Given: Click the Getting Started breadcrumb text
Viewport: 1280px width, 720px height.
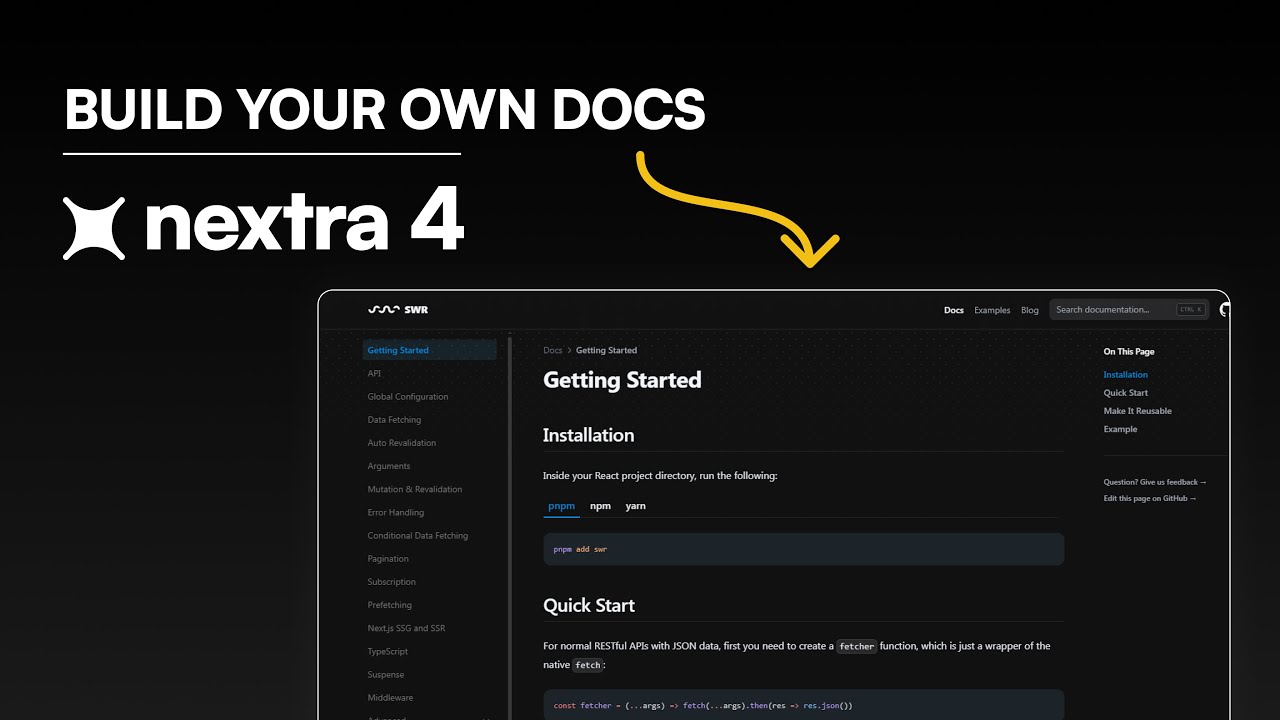Looking at the screenshot, I should click(x=606, y=350).
